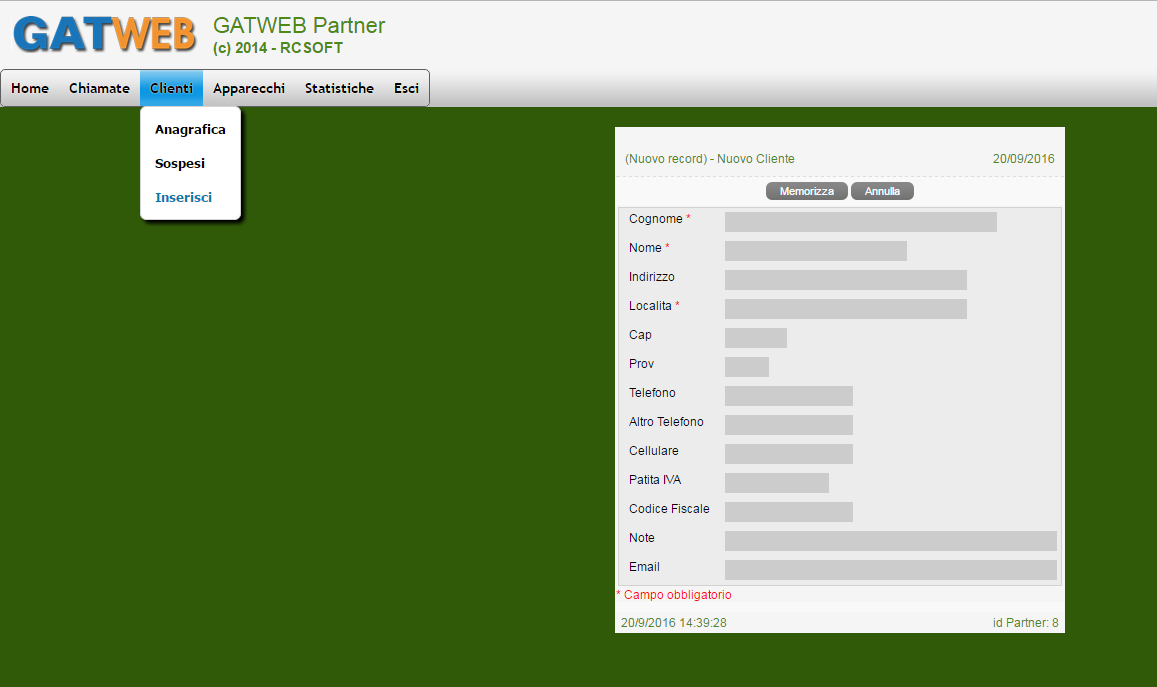Focus the Patita IVA input field

click(x=777, y=483)
